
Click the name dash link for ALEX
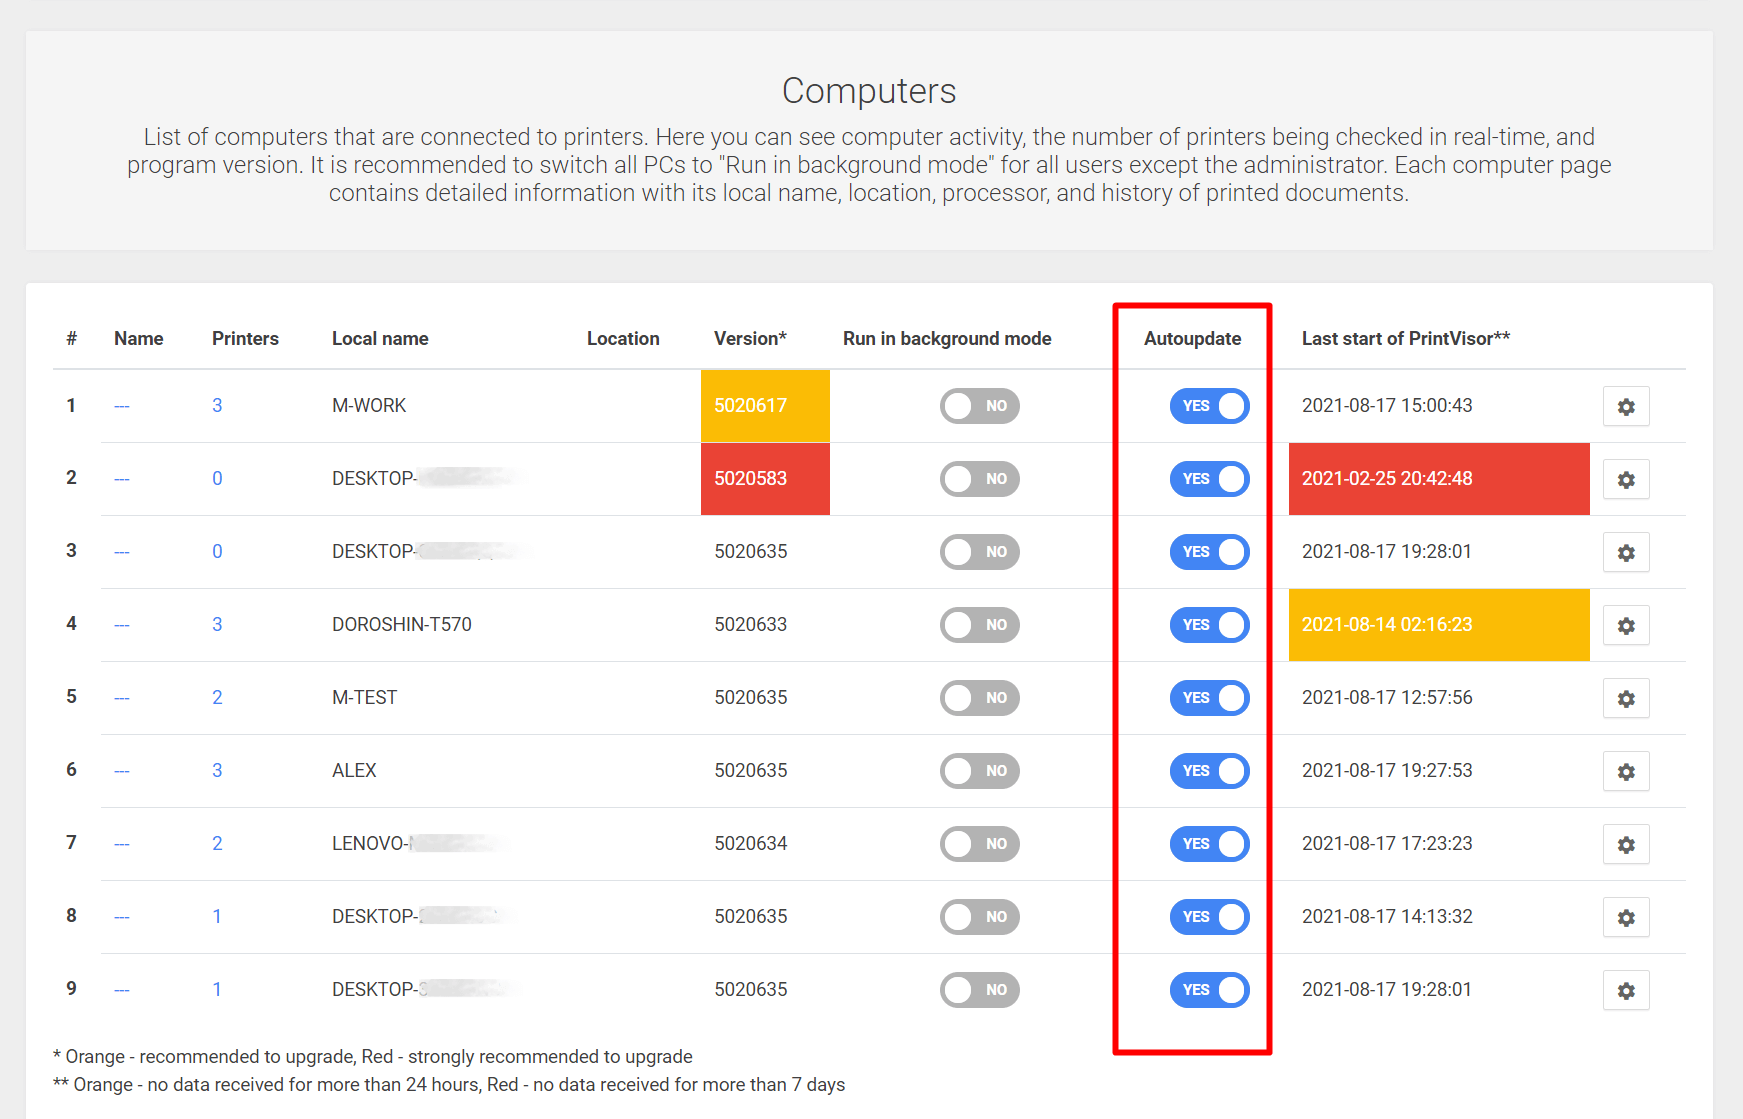click(x=122, y=771)
